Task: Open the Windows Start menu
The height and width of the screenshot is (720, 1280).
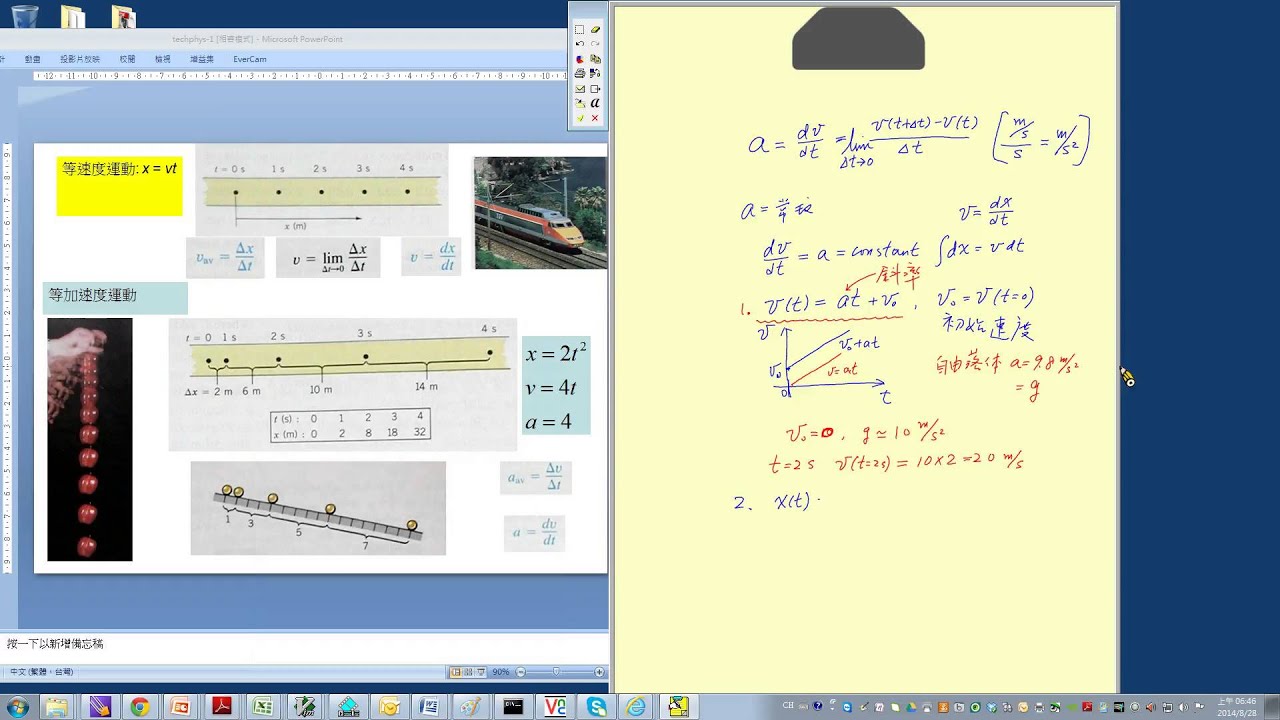Action: pyautogui.click(x=18, y=707)
